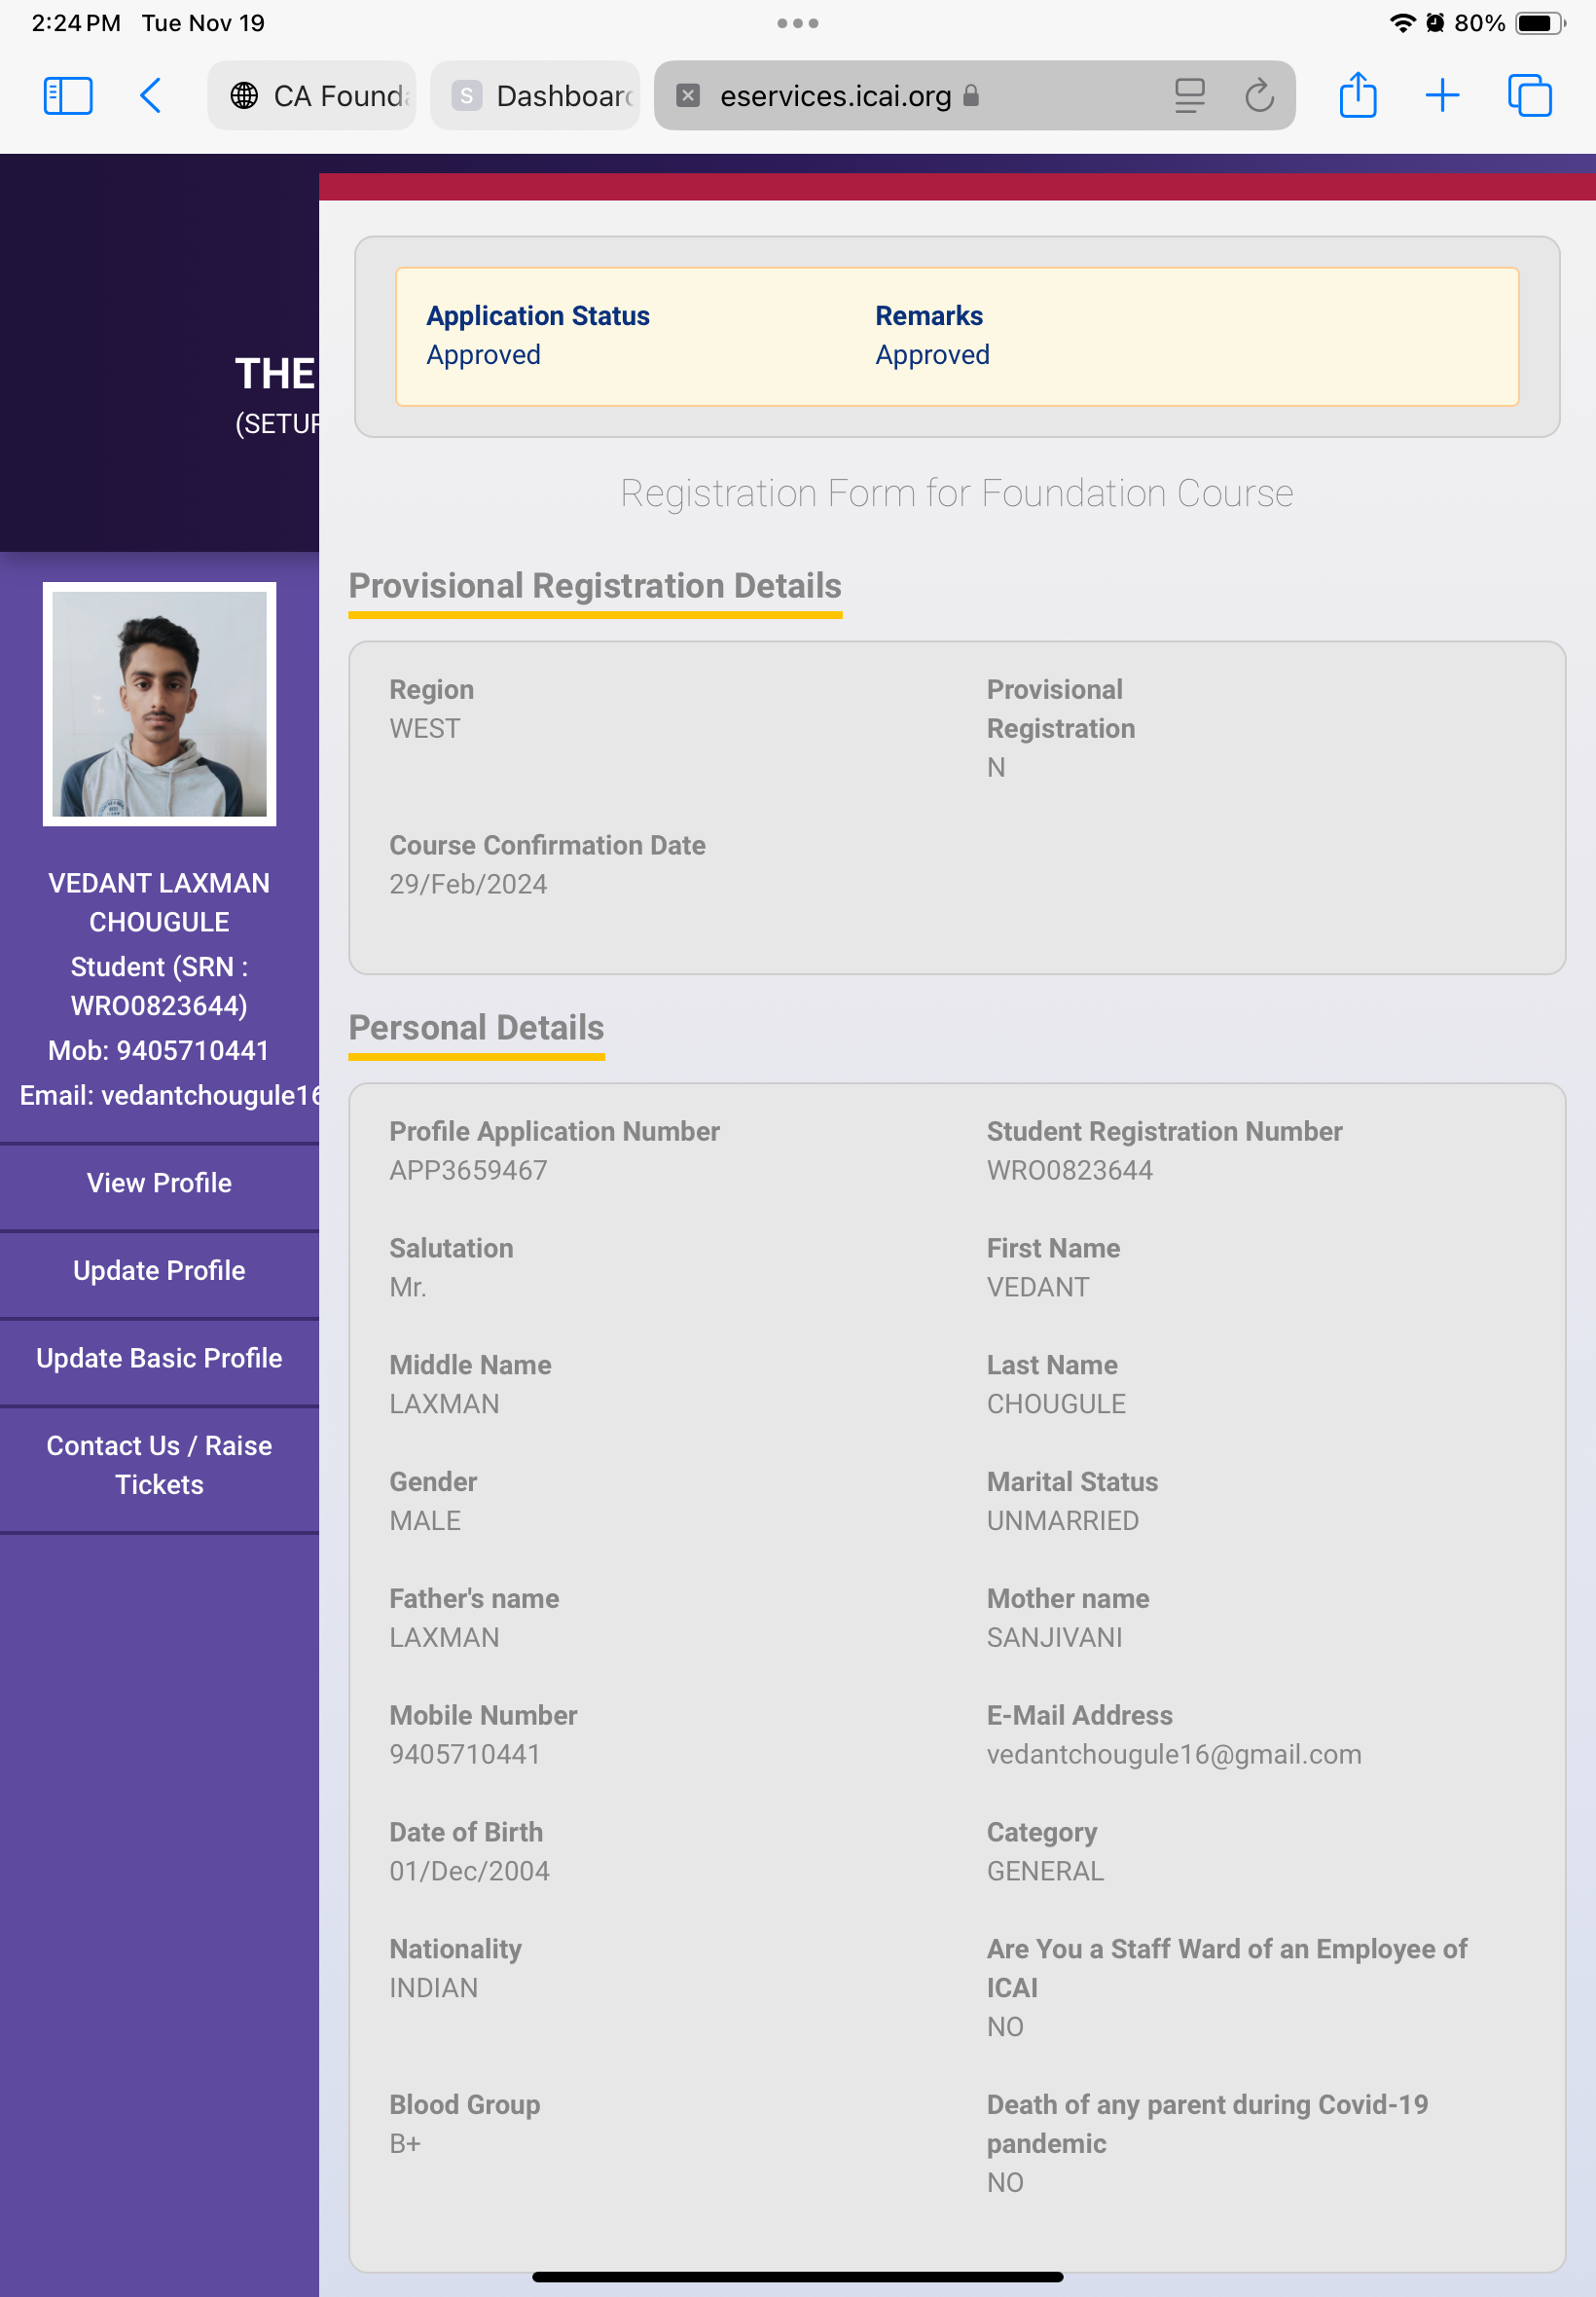Toggle the Safari sidebar icon

coord(68,96)
